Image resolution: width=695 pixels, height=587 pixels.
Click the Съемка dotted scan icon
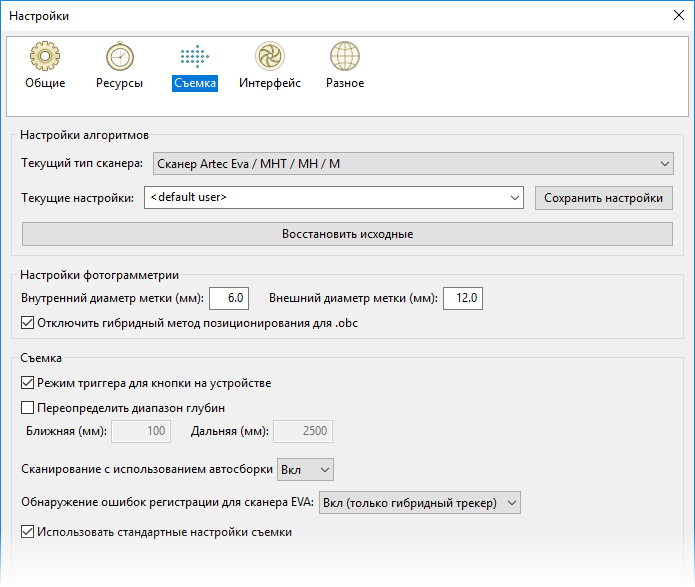point(194,57)
